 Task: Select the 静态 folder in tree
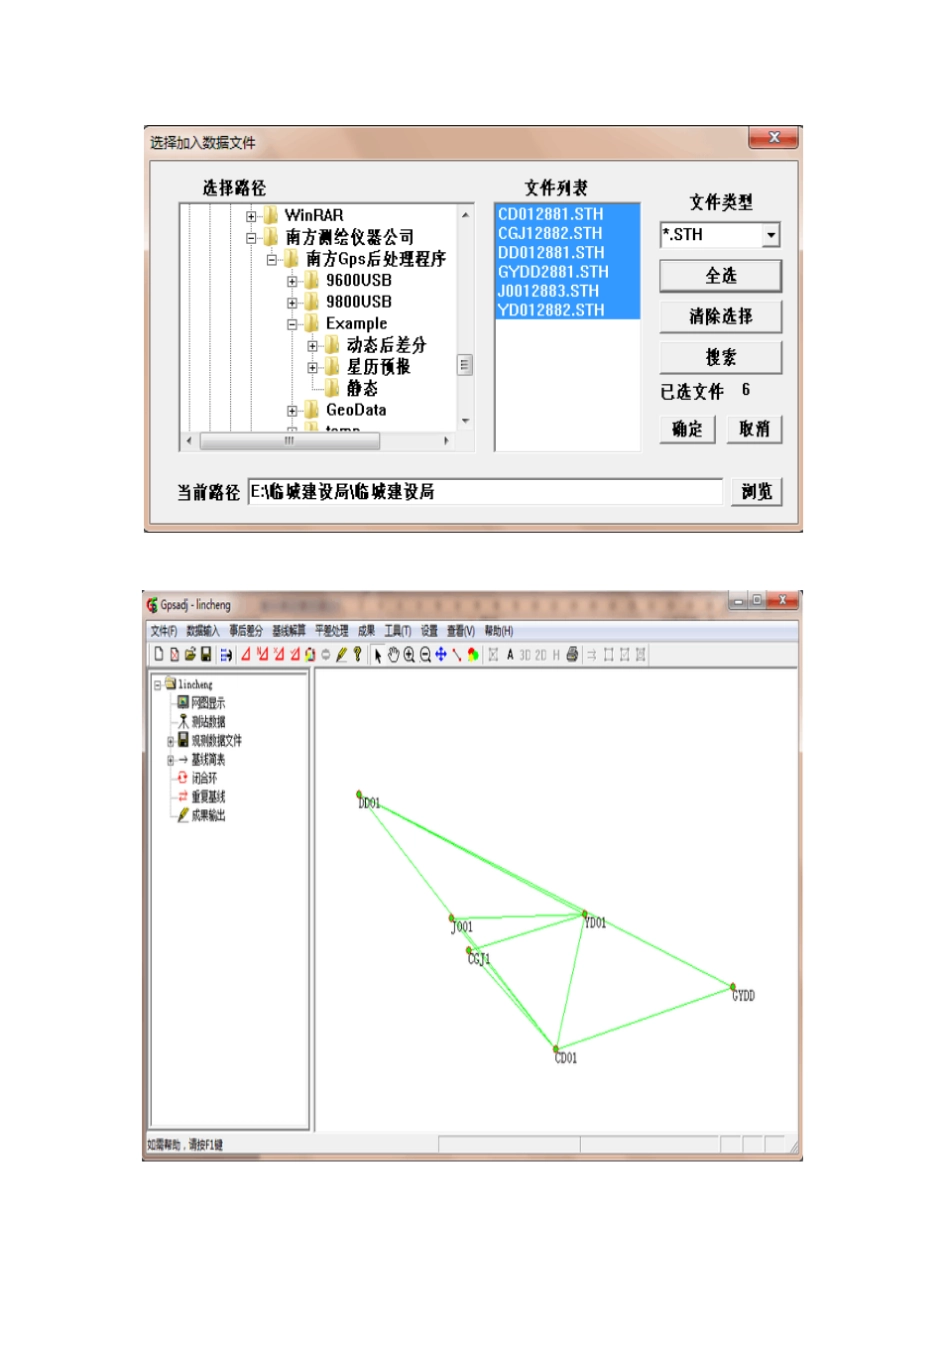[x=362, y=388]
